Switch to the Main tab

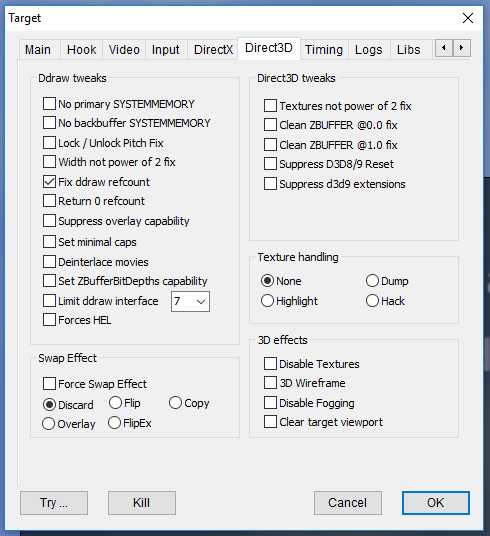tap(38, 50)
